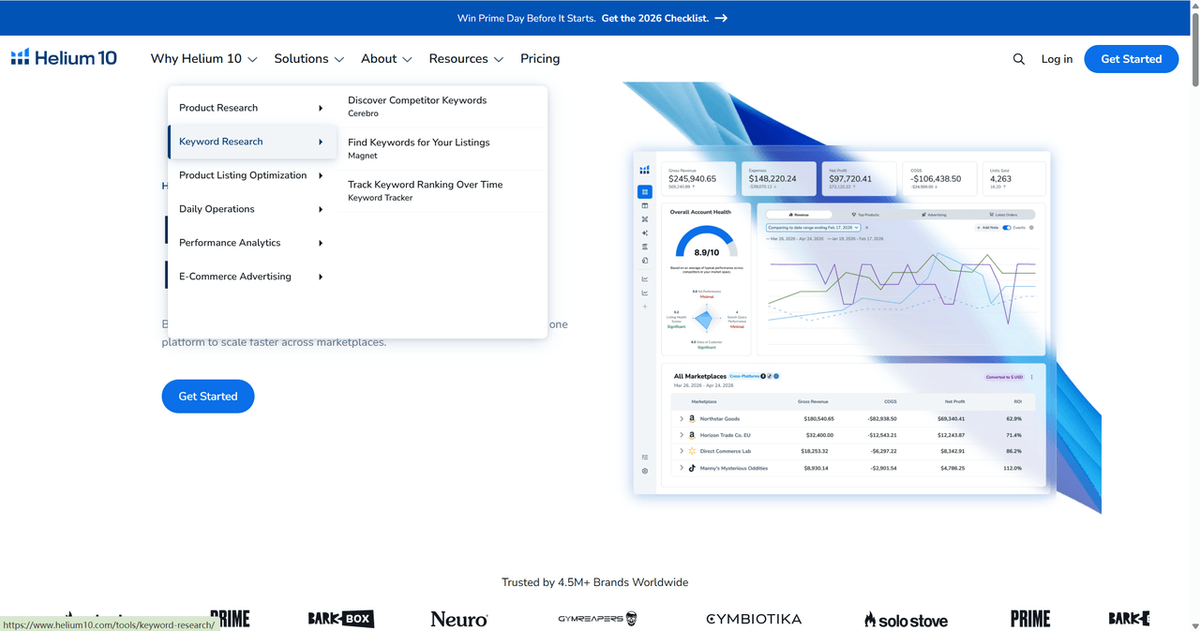Expand the About nav dropdown
Viewport: 1200px width, 631px height.
tap(386, 59)
